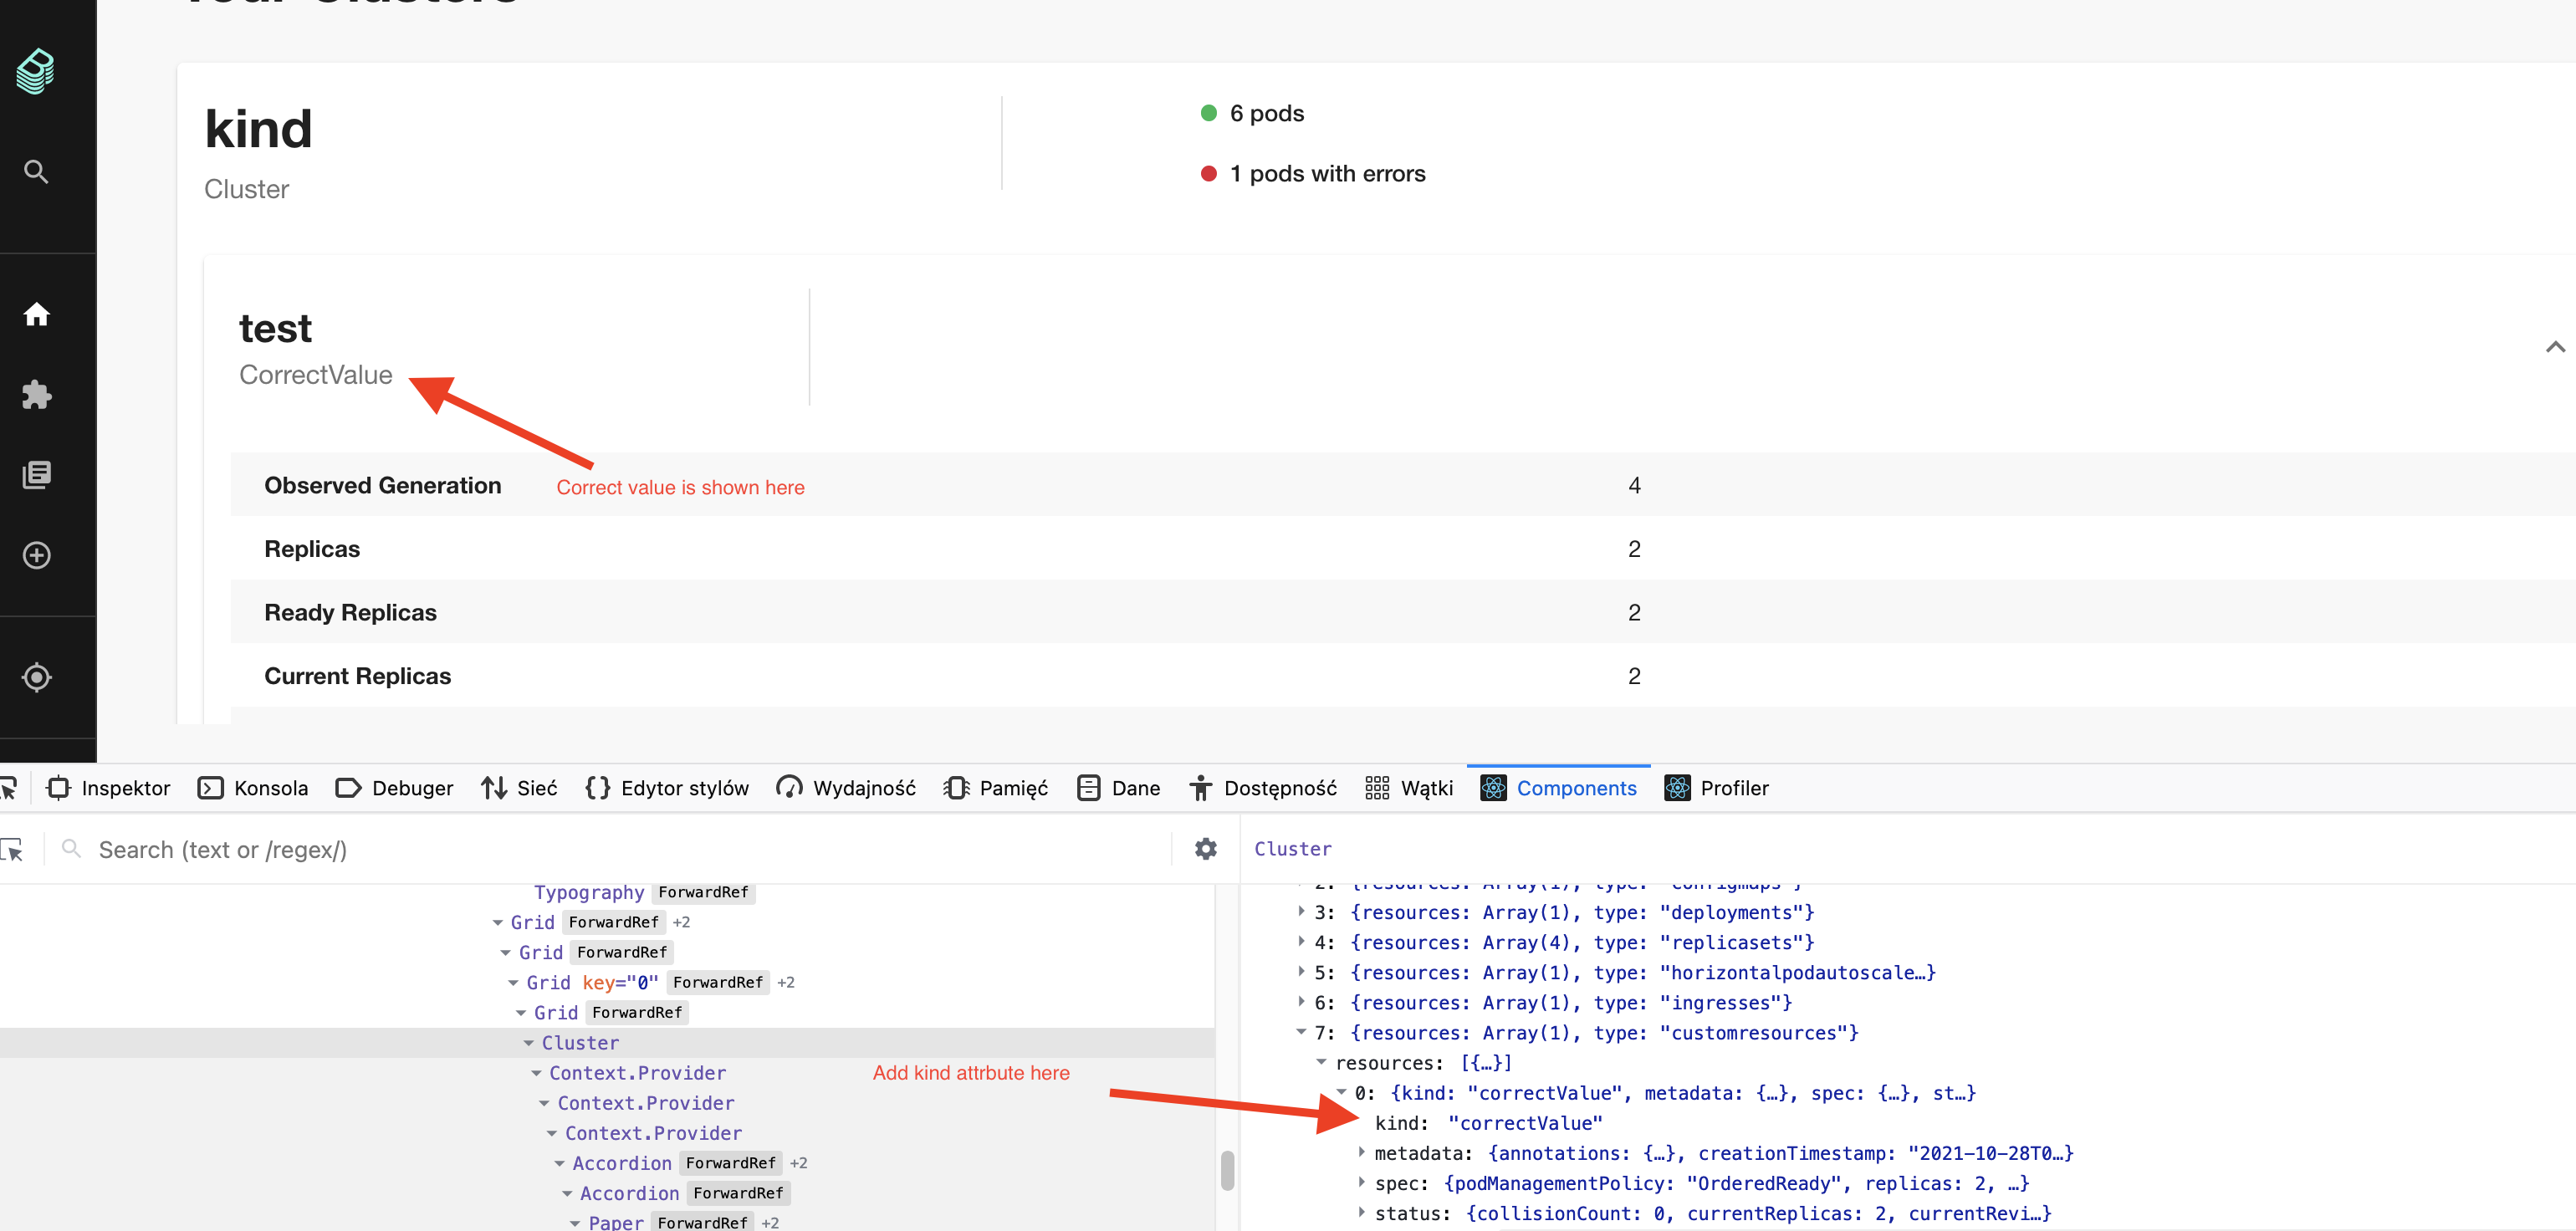Click the Cluster breadcrumb in right panel
This screenshot has height=1231, width=2576.
[x=1292, y=848]
